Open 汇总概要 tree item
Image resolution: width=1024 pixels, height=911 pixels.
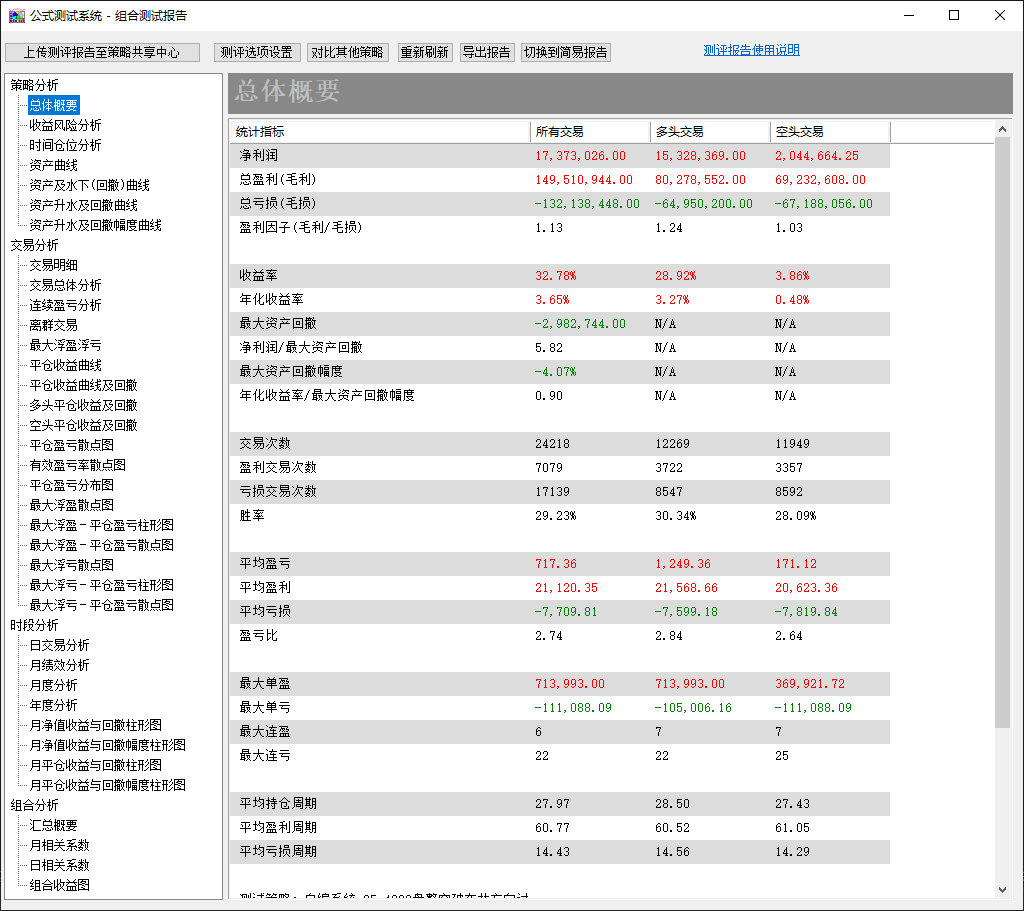(x=54, y=825)
